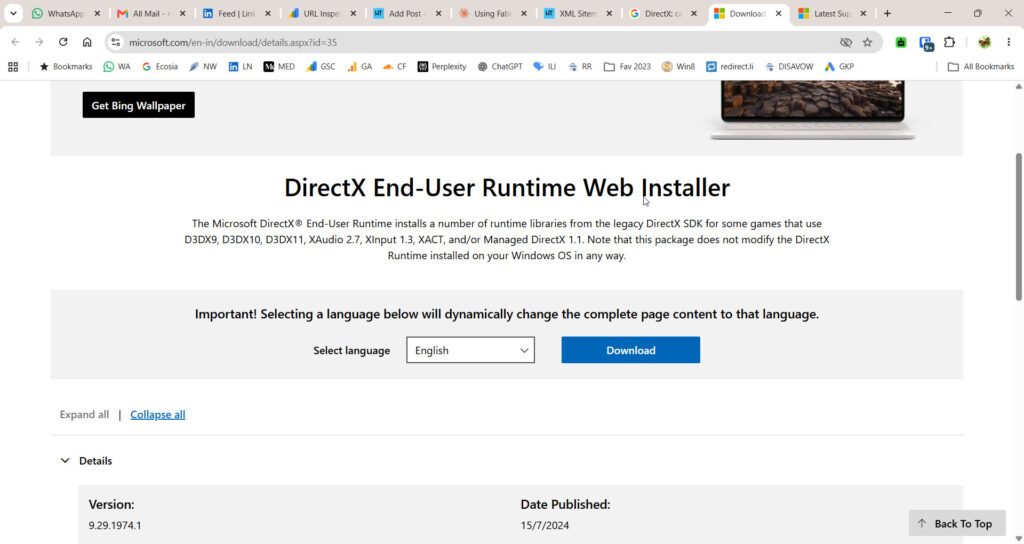
Task: Click the browser back arrow
Action: pos(15,42)
